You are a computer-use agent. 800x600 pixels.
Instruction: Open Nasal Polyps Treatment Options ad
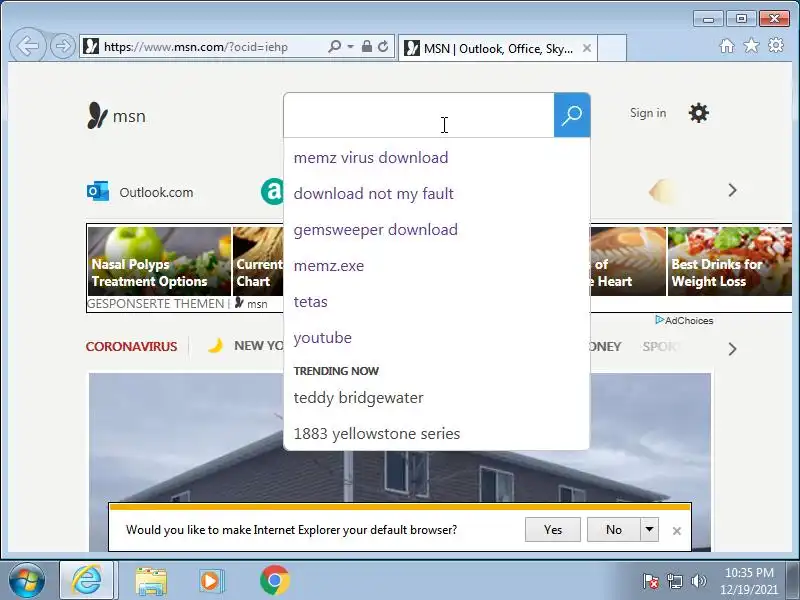[159, 261]
